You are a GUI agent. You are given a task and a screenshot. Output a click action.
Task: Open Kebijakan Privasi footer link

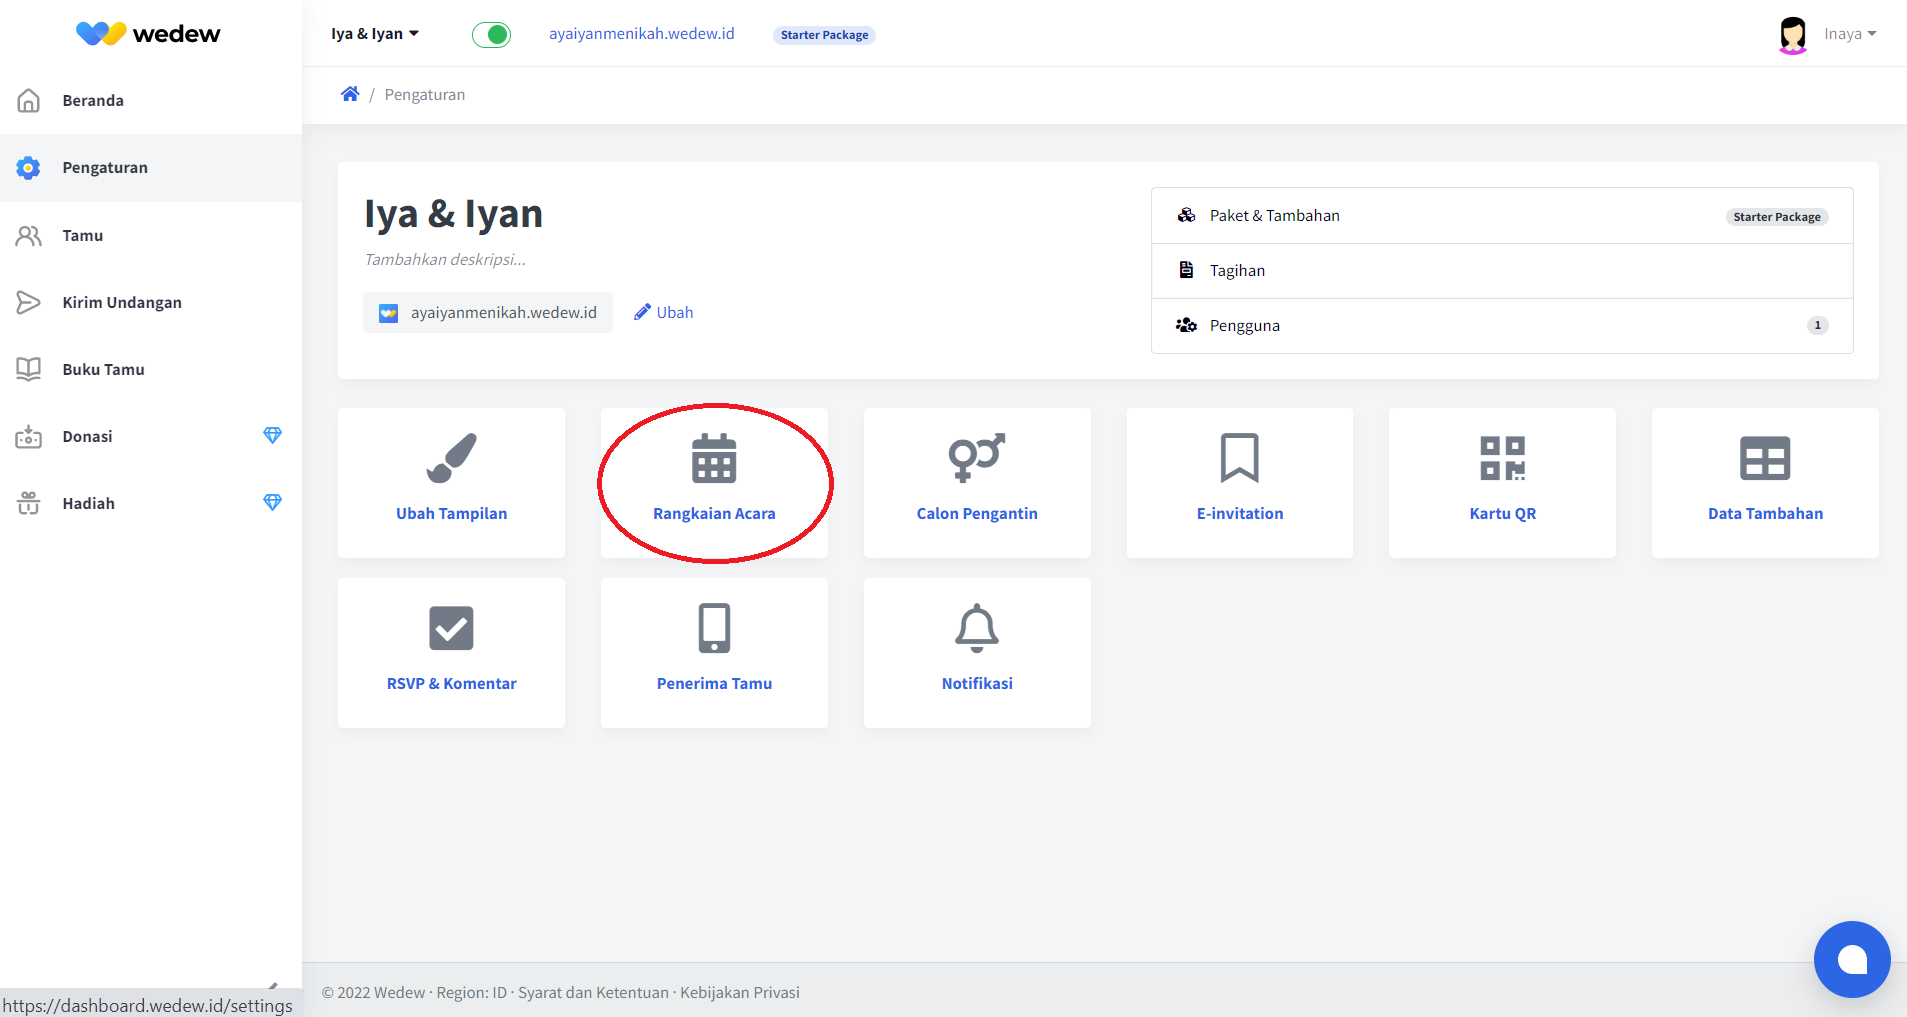click(x=740, y=993)
